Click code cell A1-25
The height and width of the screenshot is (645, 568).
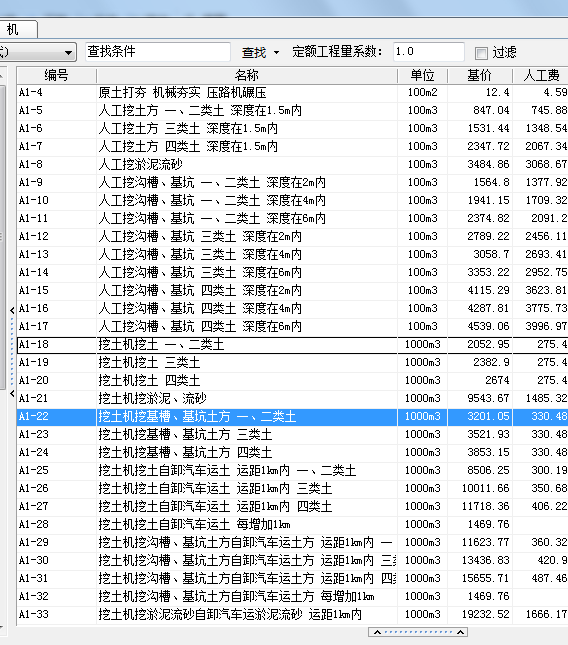click(x=57, y=471)
